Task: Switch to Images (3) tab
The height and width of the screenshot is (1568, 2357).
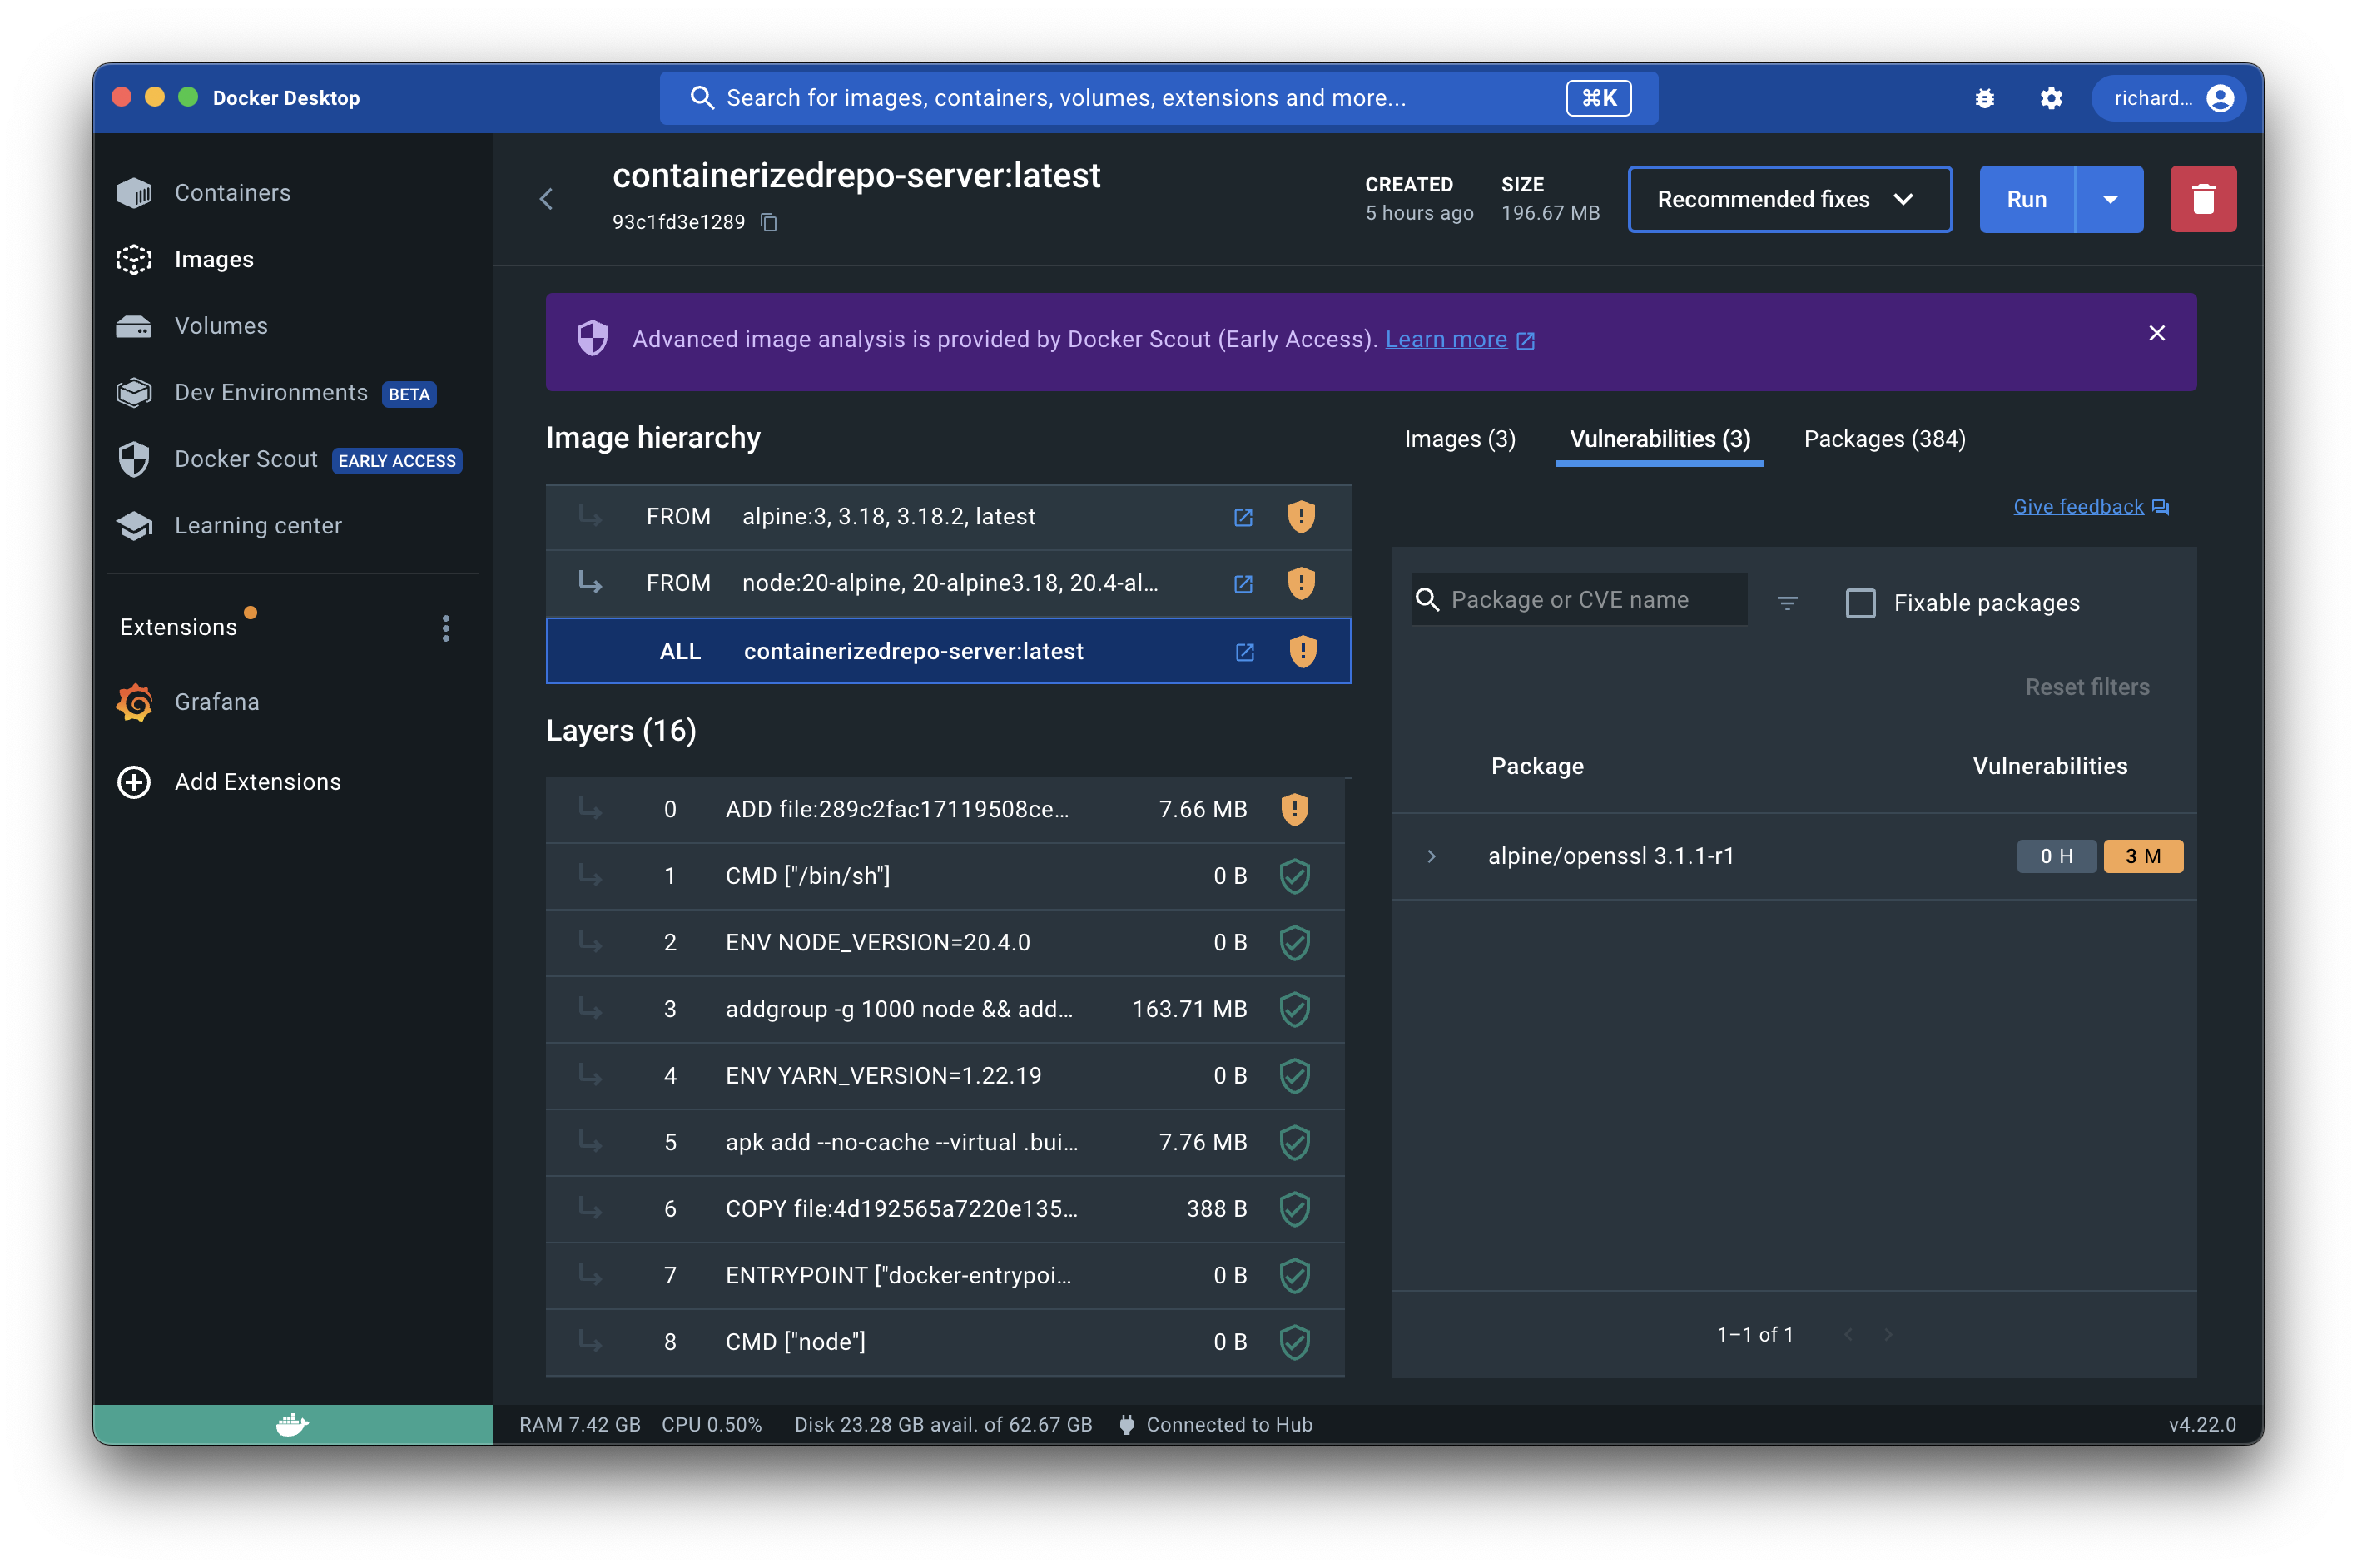Action: coord(1459,439)
